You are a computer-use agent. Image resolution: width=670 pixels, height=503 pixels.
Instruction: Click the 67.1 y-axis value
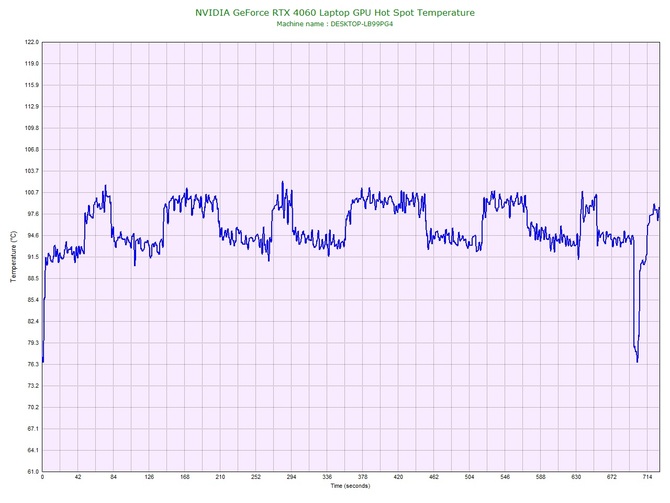tap(32, 429)
